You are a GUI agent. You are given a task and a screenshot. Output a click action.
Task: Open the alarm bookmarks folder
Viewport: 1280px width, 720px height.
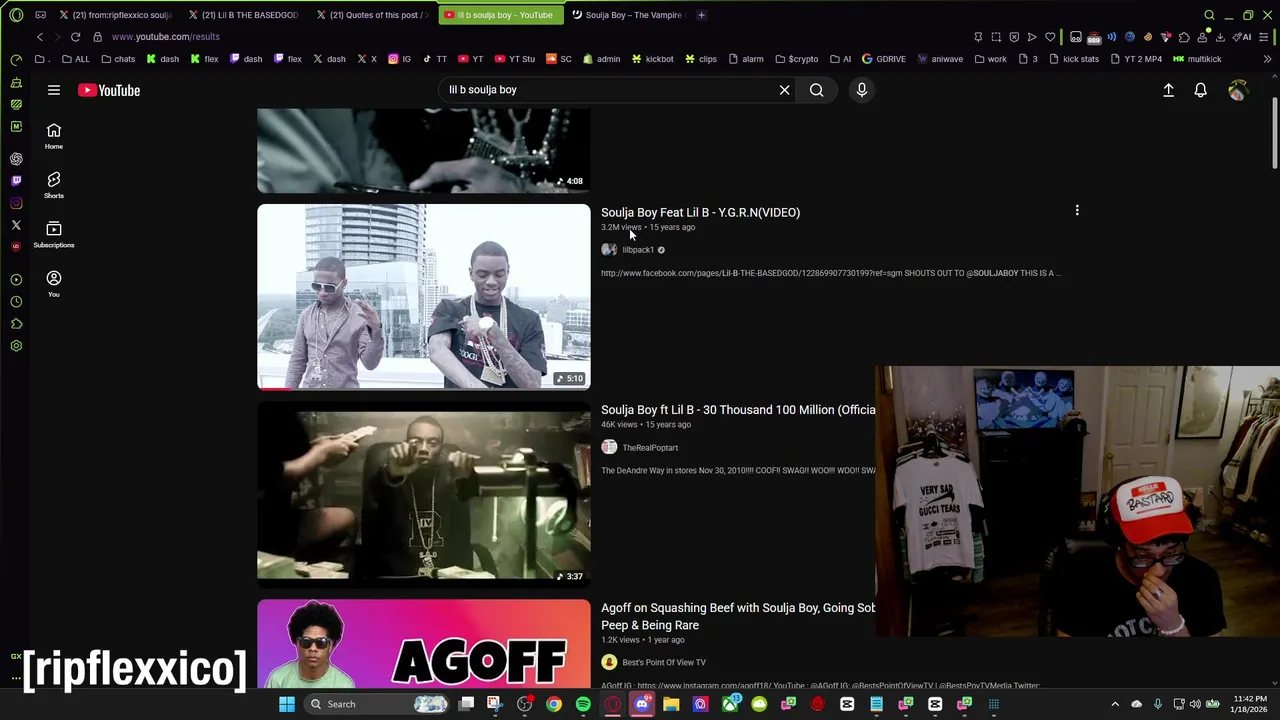click(x=746, y=59)
